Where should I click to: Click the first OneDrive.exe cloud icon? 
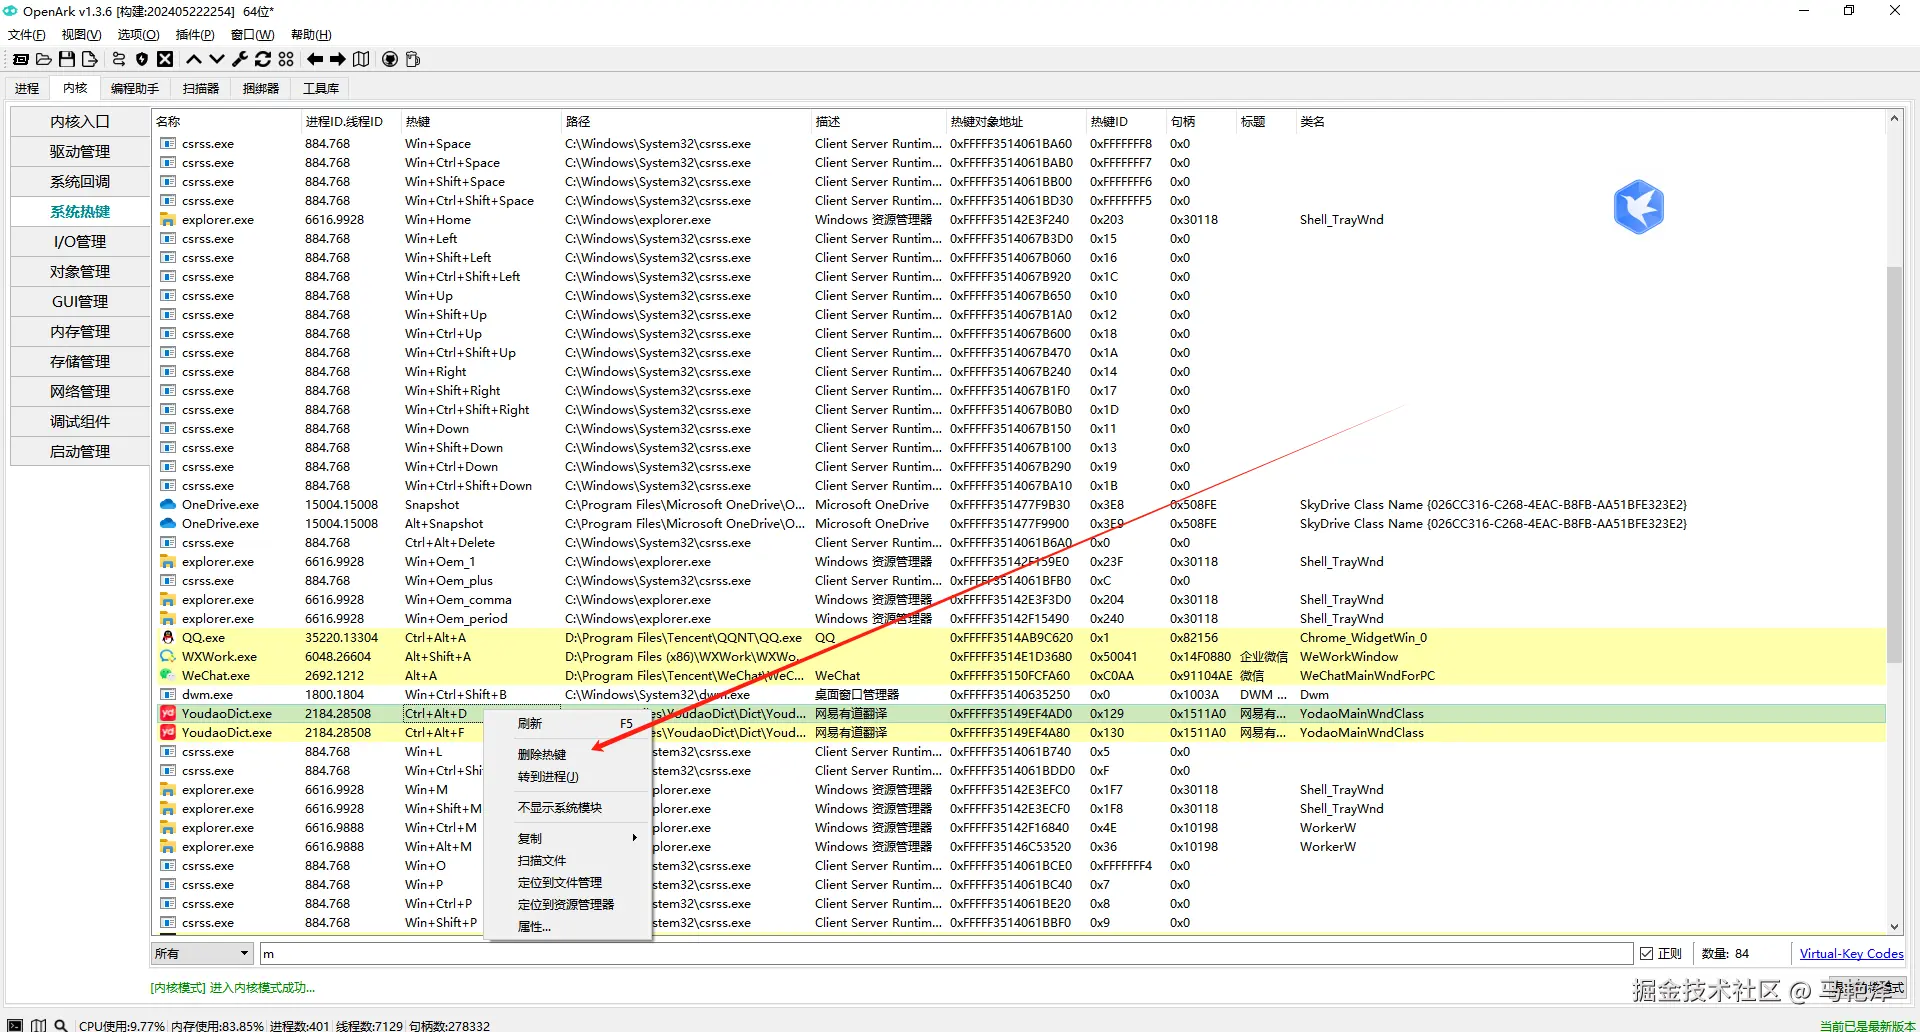(x=168, y=505)
